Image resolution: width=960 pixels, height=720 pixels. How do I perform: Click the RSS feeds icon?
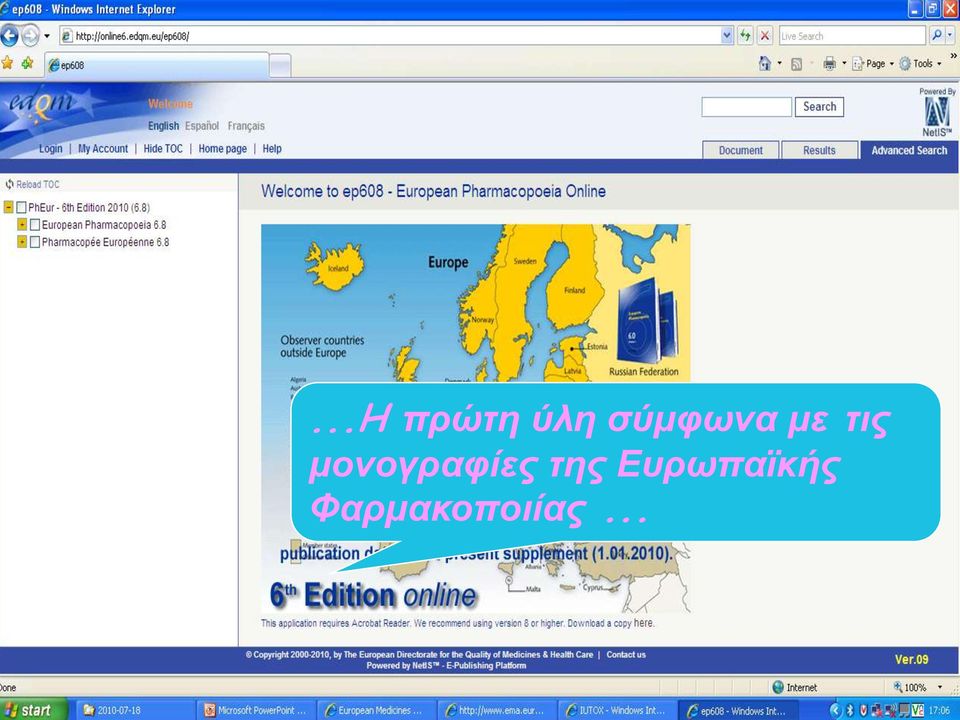click(797, 64)
